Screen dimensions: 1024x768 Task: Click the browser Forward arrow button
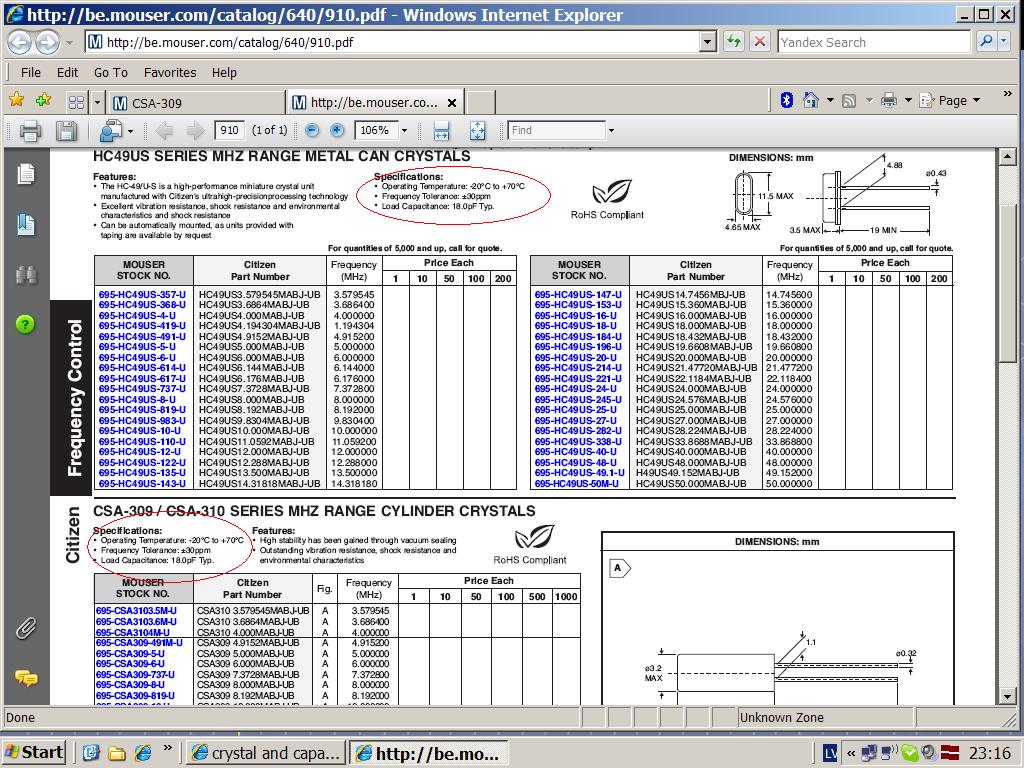tap(47, 42)
